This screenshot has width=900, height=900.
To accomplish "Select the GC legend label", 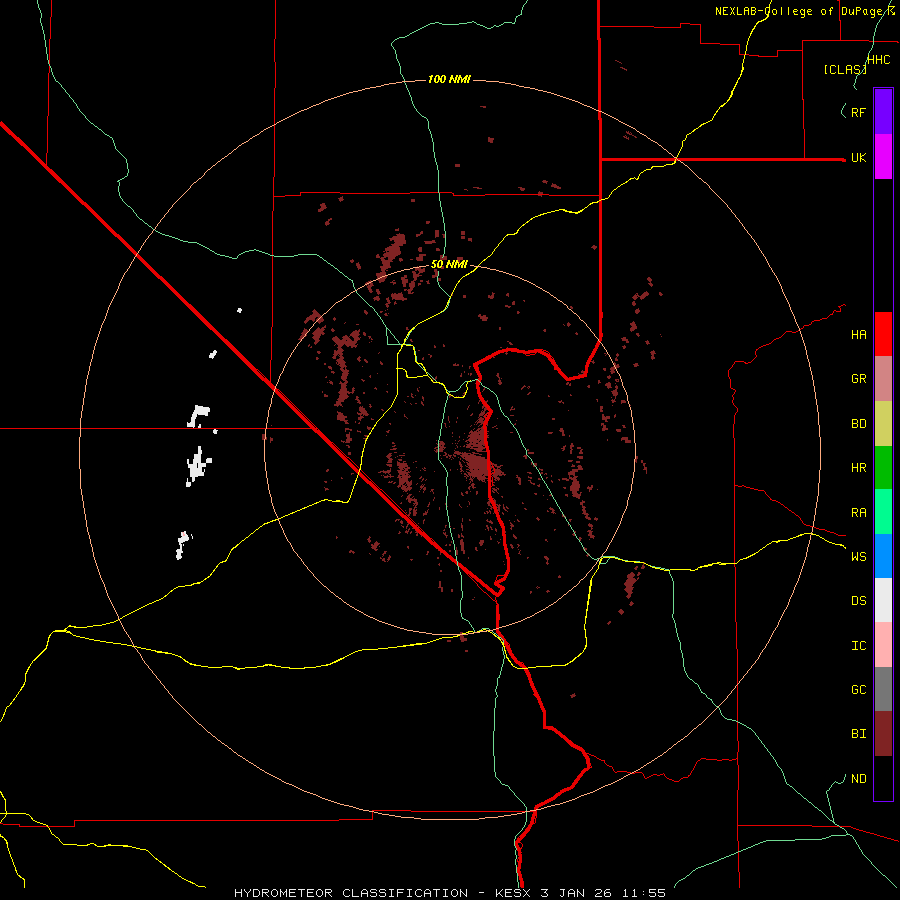I will pos(858,690).
